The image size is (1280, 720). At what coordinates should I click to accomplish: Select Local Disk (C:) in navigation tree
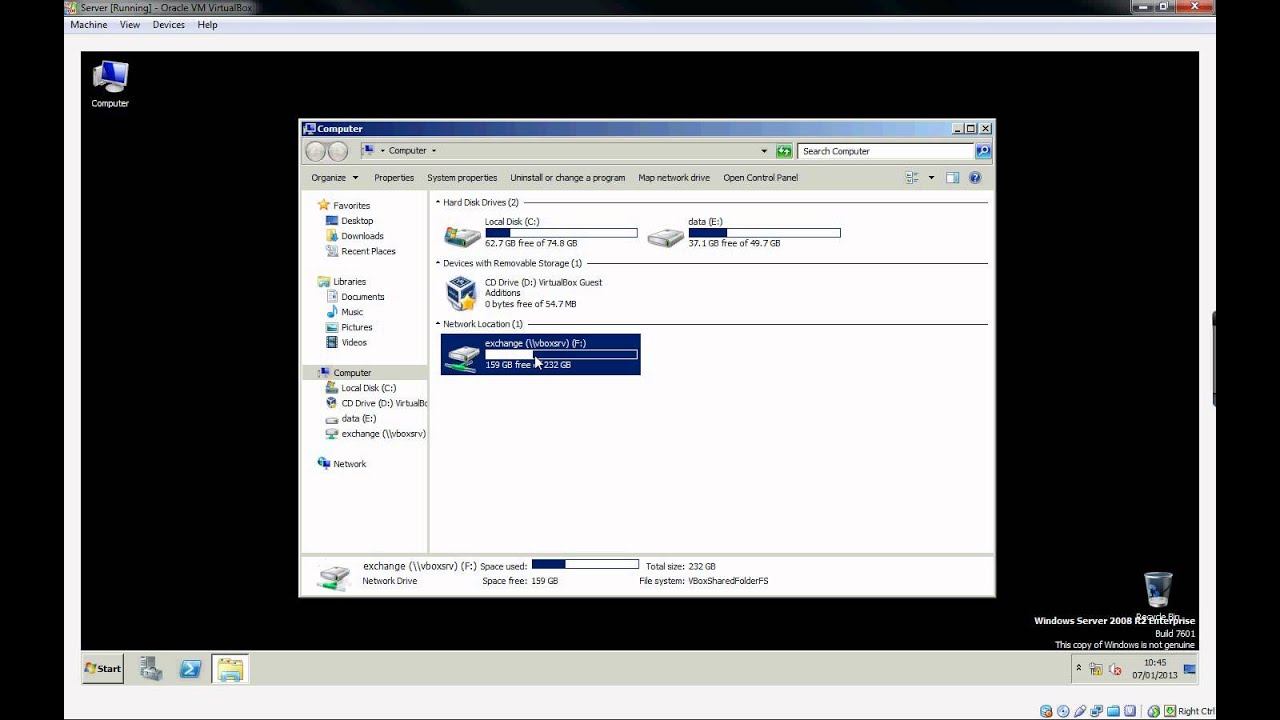coord(360,388)
